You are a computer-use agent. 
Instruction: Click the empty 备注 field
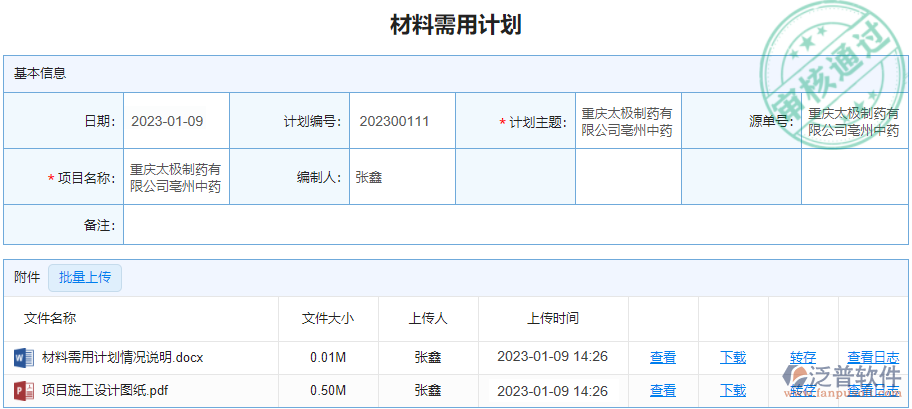(515, 225)
